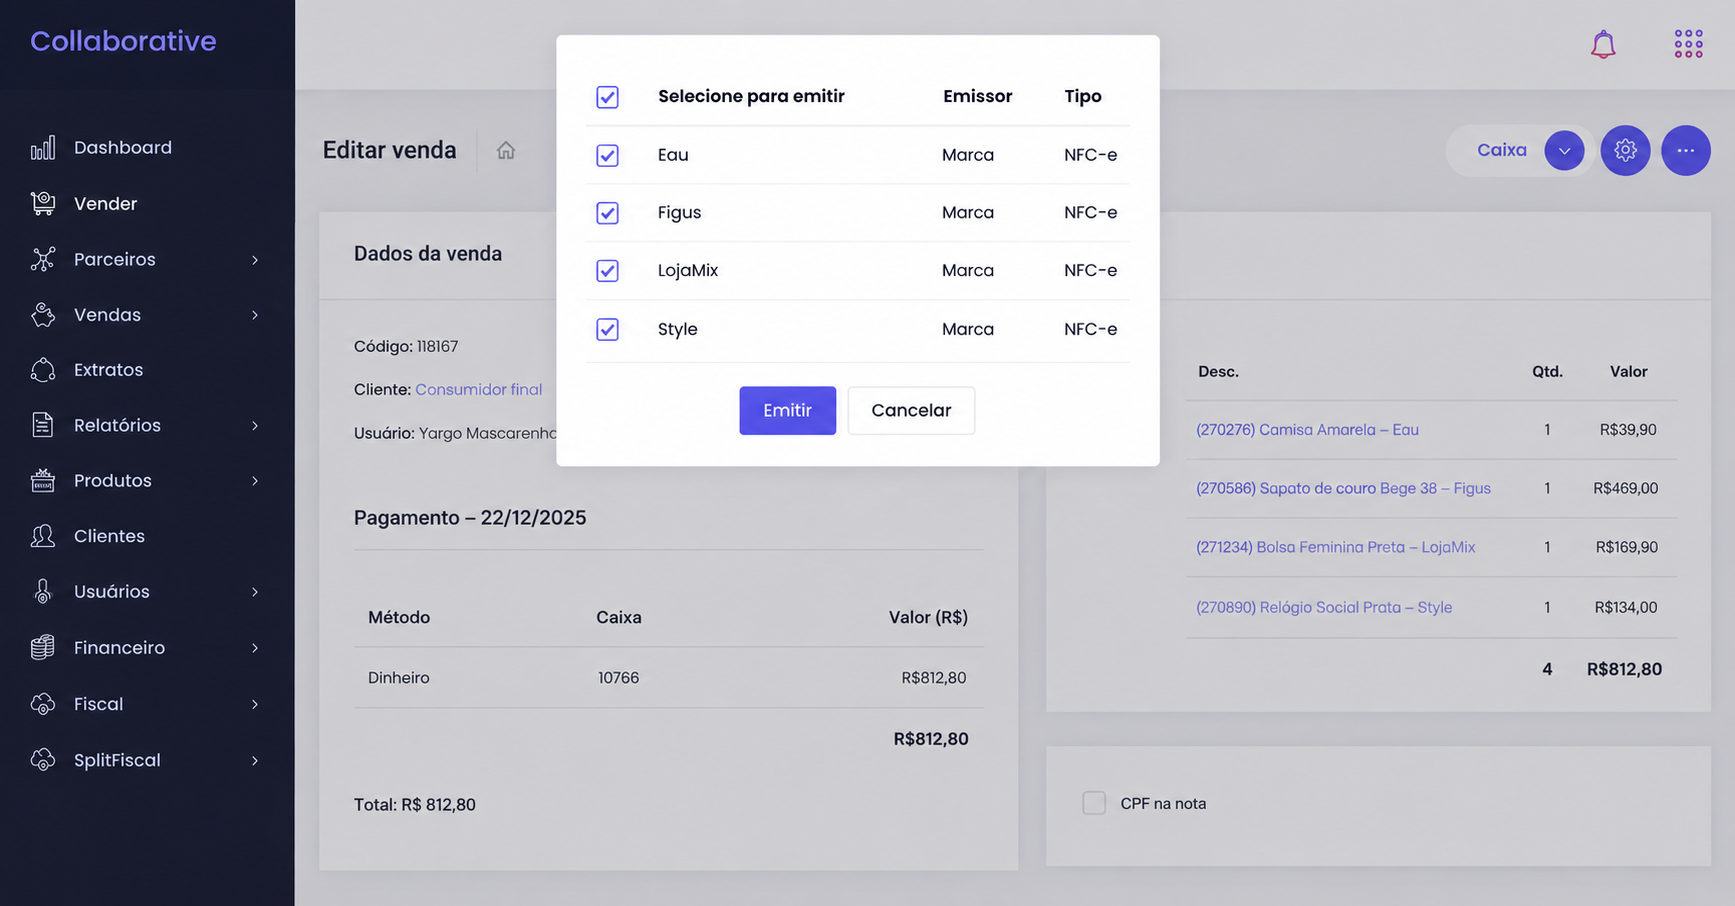Click the Fiscal cloud icon
The height and width of the screenshot is (906, 1735).
coord(43,704)
